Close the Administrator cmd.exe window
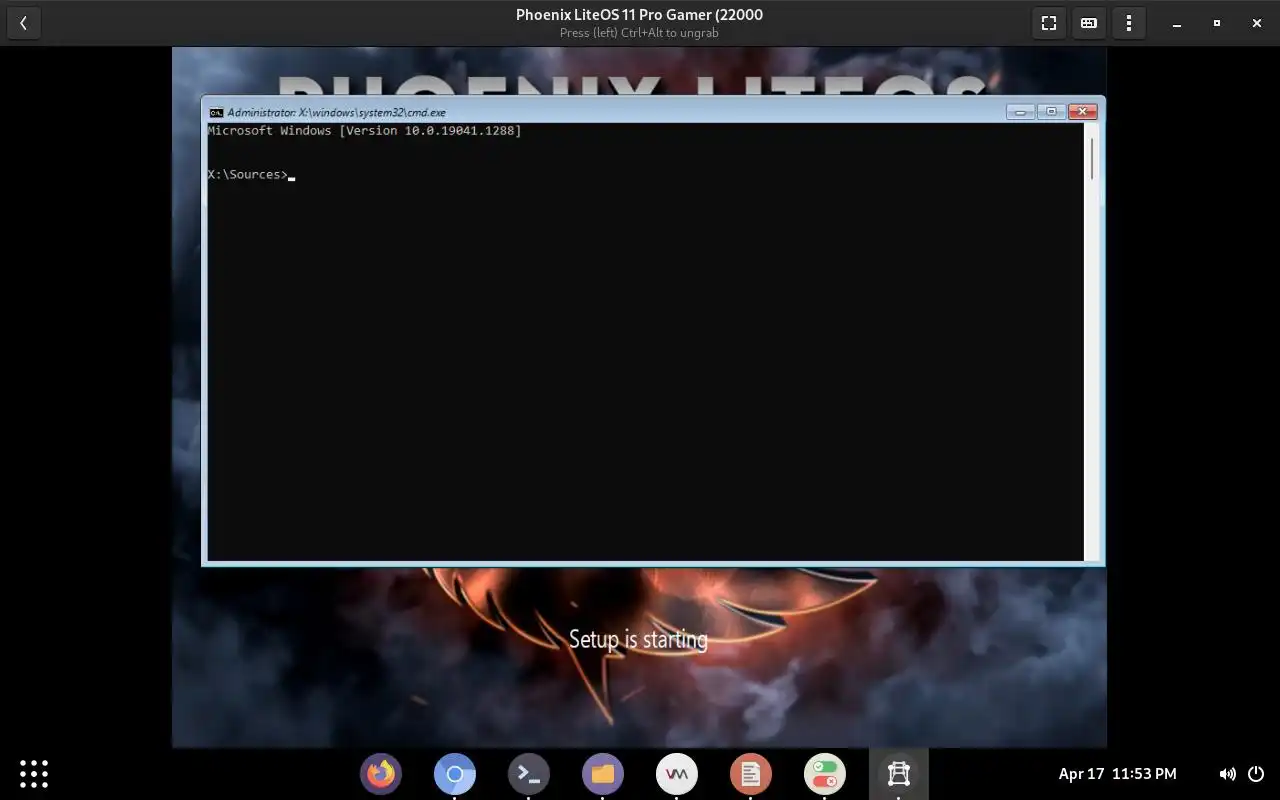The height and width of the screenshot is (800, 1280). [1083, 112]
